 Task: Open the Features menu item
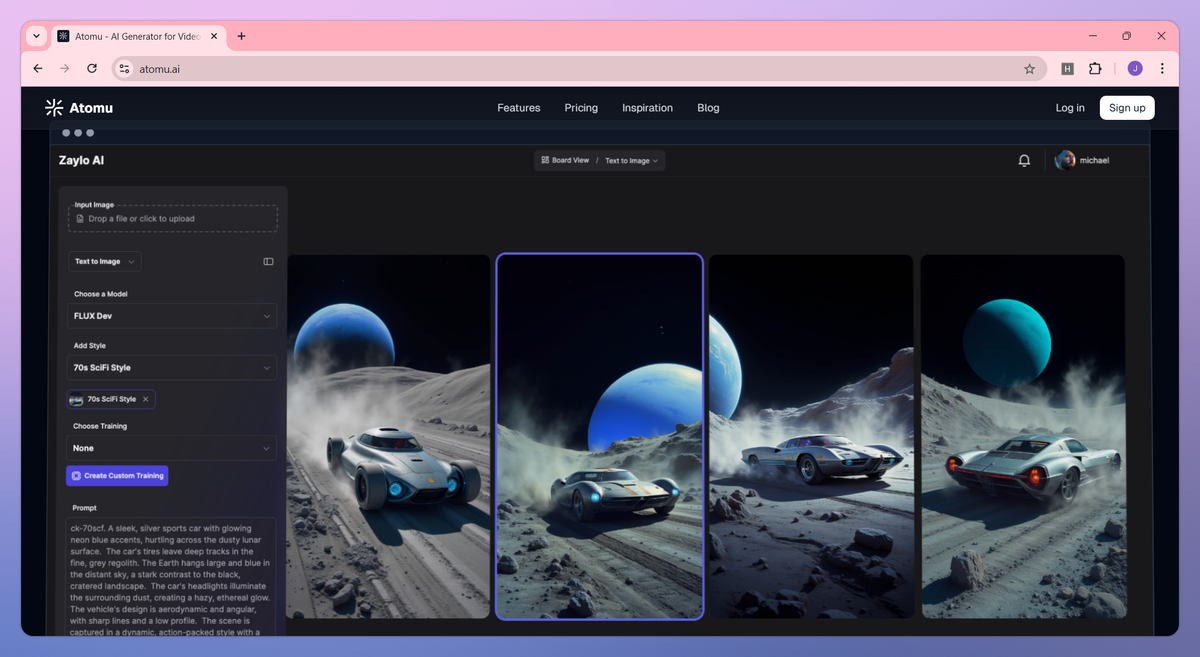[x=519, y=108]
